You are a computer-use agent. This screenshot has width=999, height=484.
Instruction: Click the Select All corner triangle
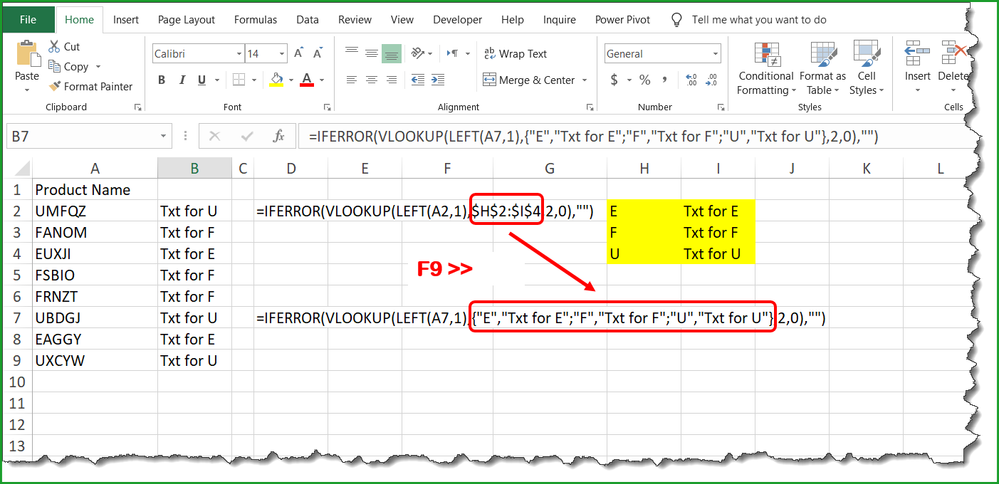(20, 169)
